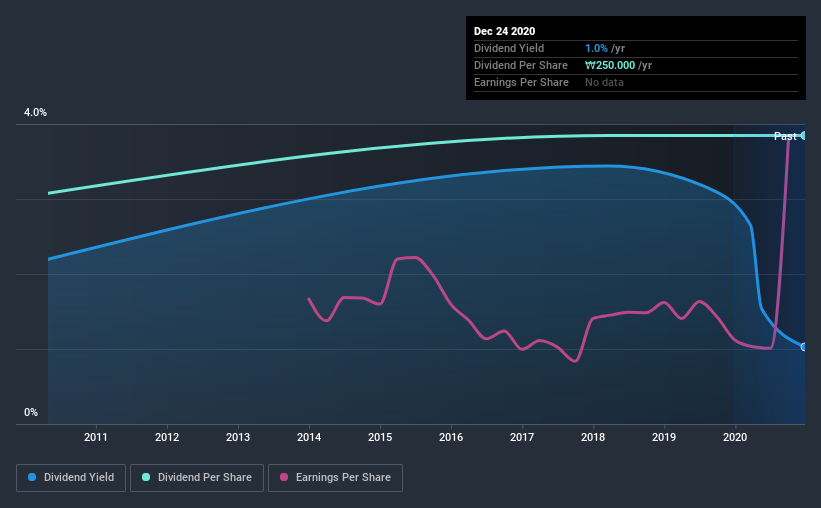821x508 pixels.
Task: Click the Dec 24 2020 tooltip header
Action: pos(504,31)
